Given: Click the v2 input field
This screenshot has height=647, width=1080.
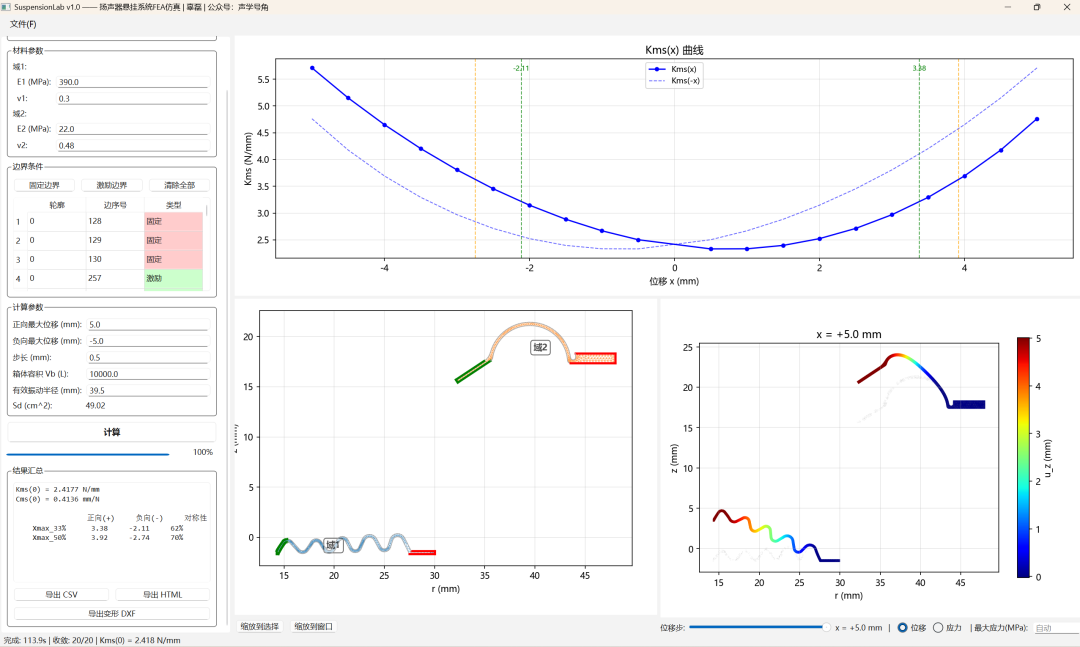Looking at the screenshot, I should pyautogui.click(x=132, y=145).
